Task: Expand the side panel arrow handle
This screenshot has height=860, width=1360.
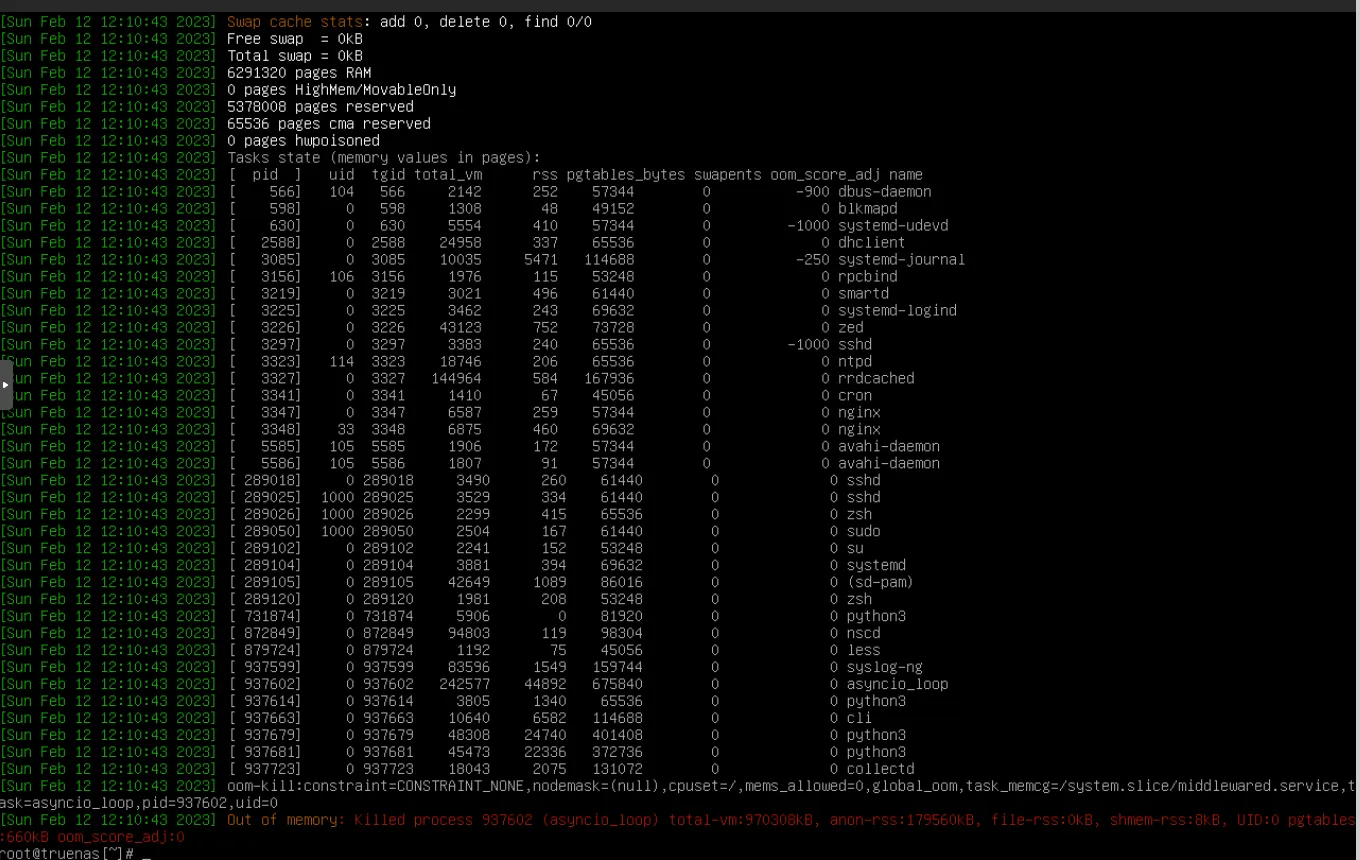Action: (x=6, y=386)
